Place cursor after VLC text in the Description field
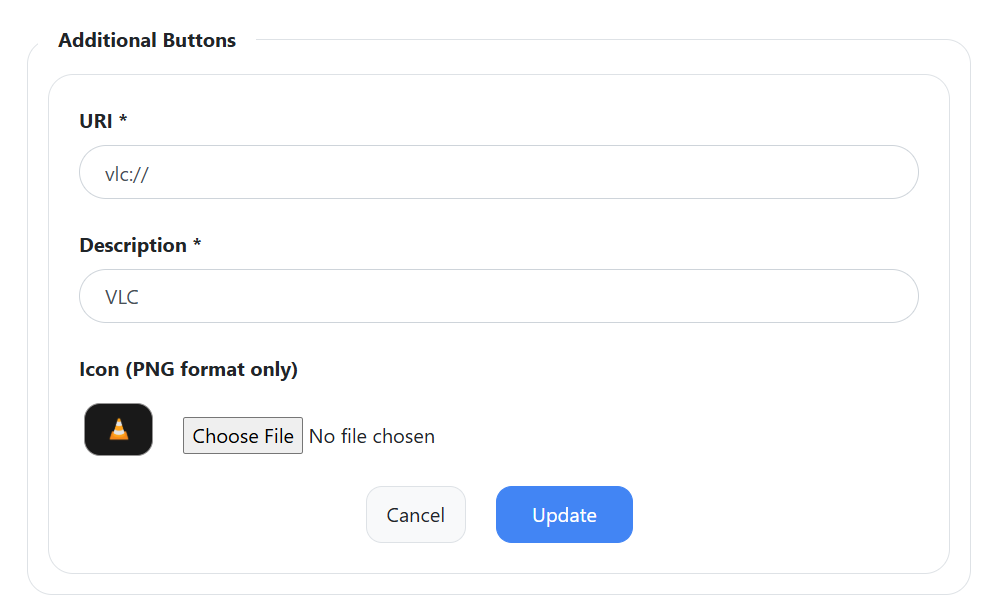This screenshot has height=612, width=991. [x=140, y=297]
